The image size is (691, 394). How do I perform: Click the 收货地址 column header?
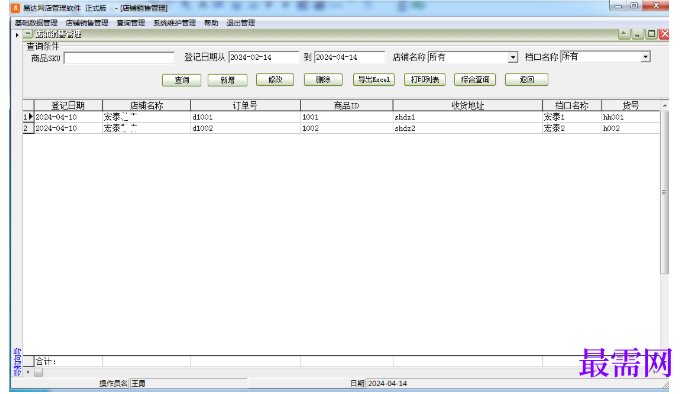[x=468, y=105]
